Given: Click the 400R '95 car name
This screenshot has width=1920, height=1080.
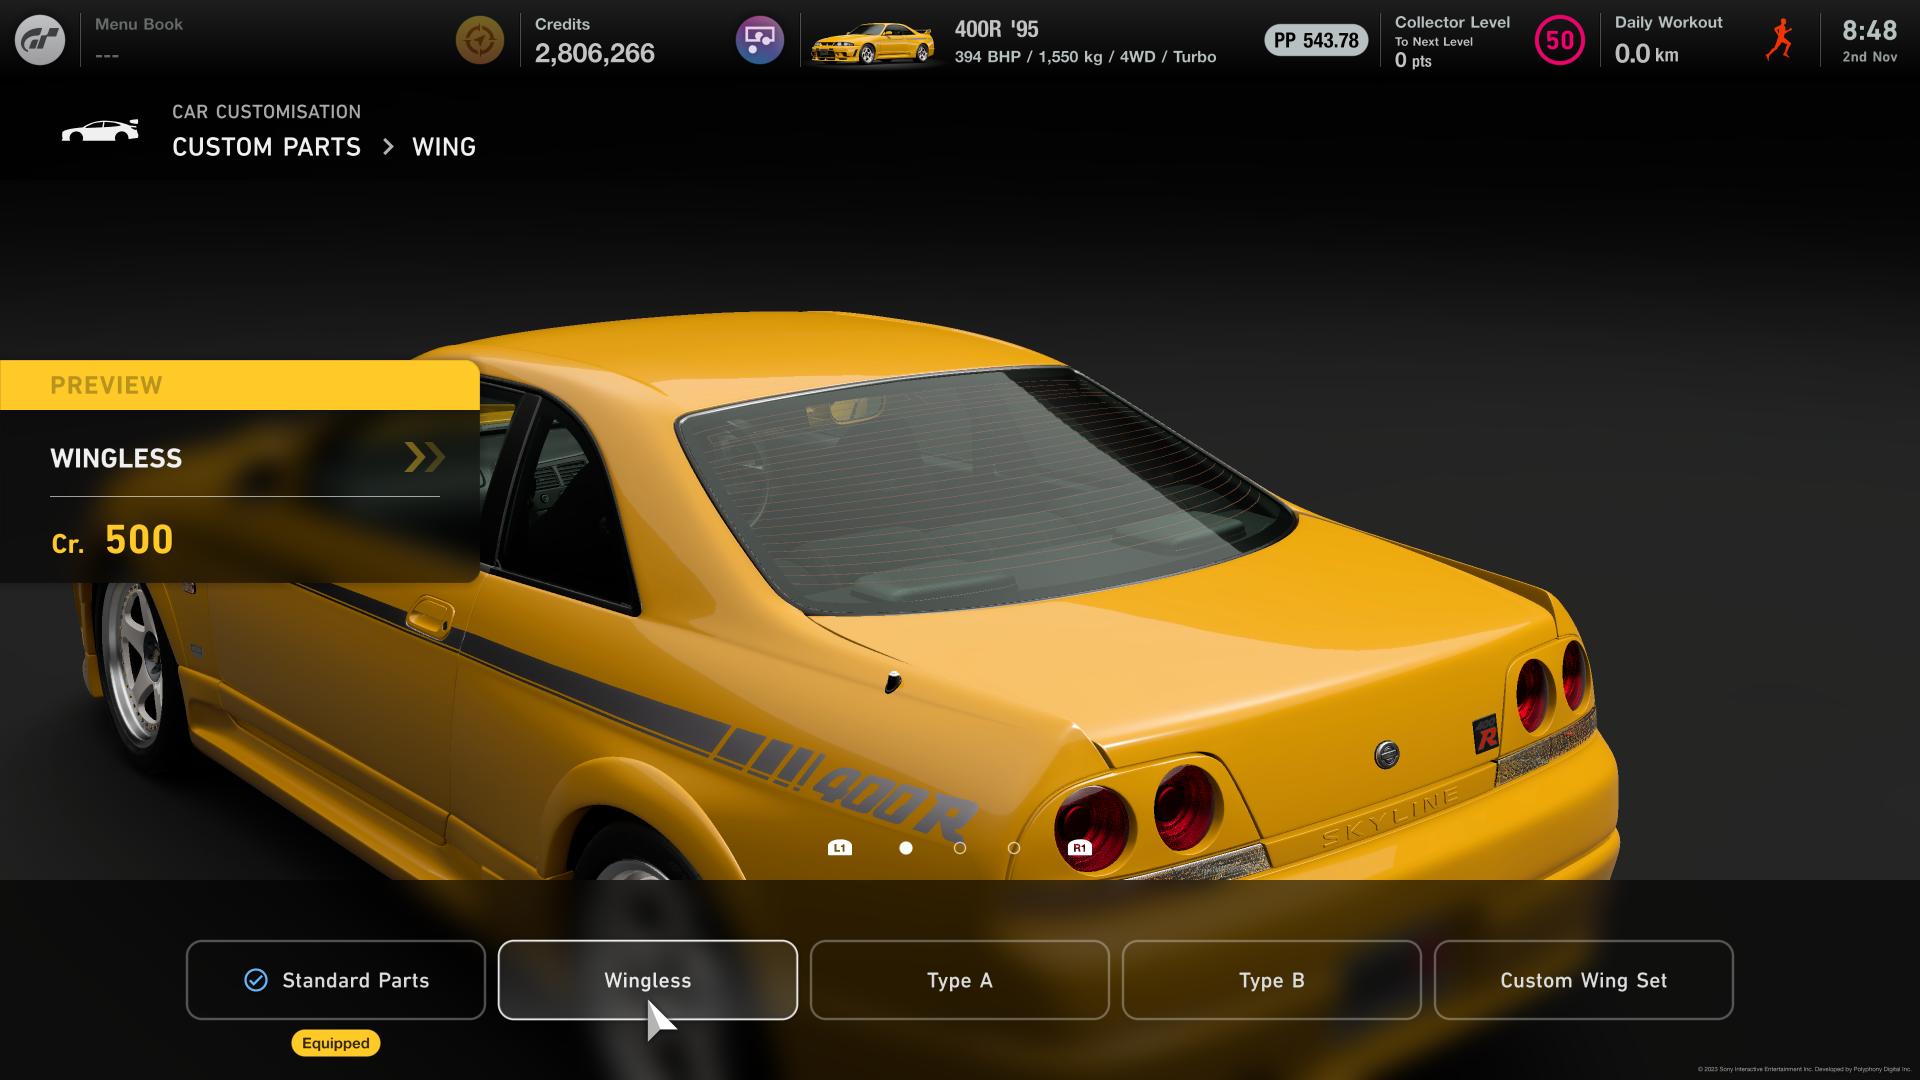Looking at the screenshot, I should pos(997,29).
